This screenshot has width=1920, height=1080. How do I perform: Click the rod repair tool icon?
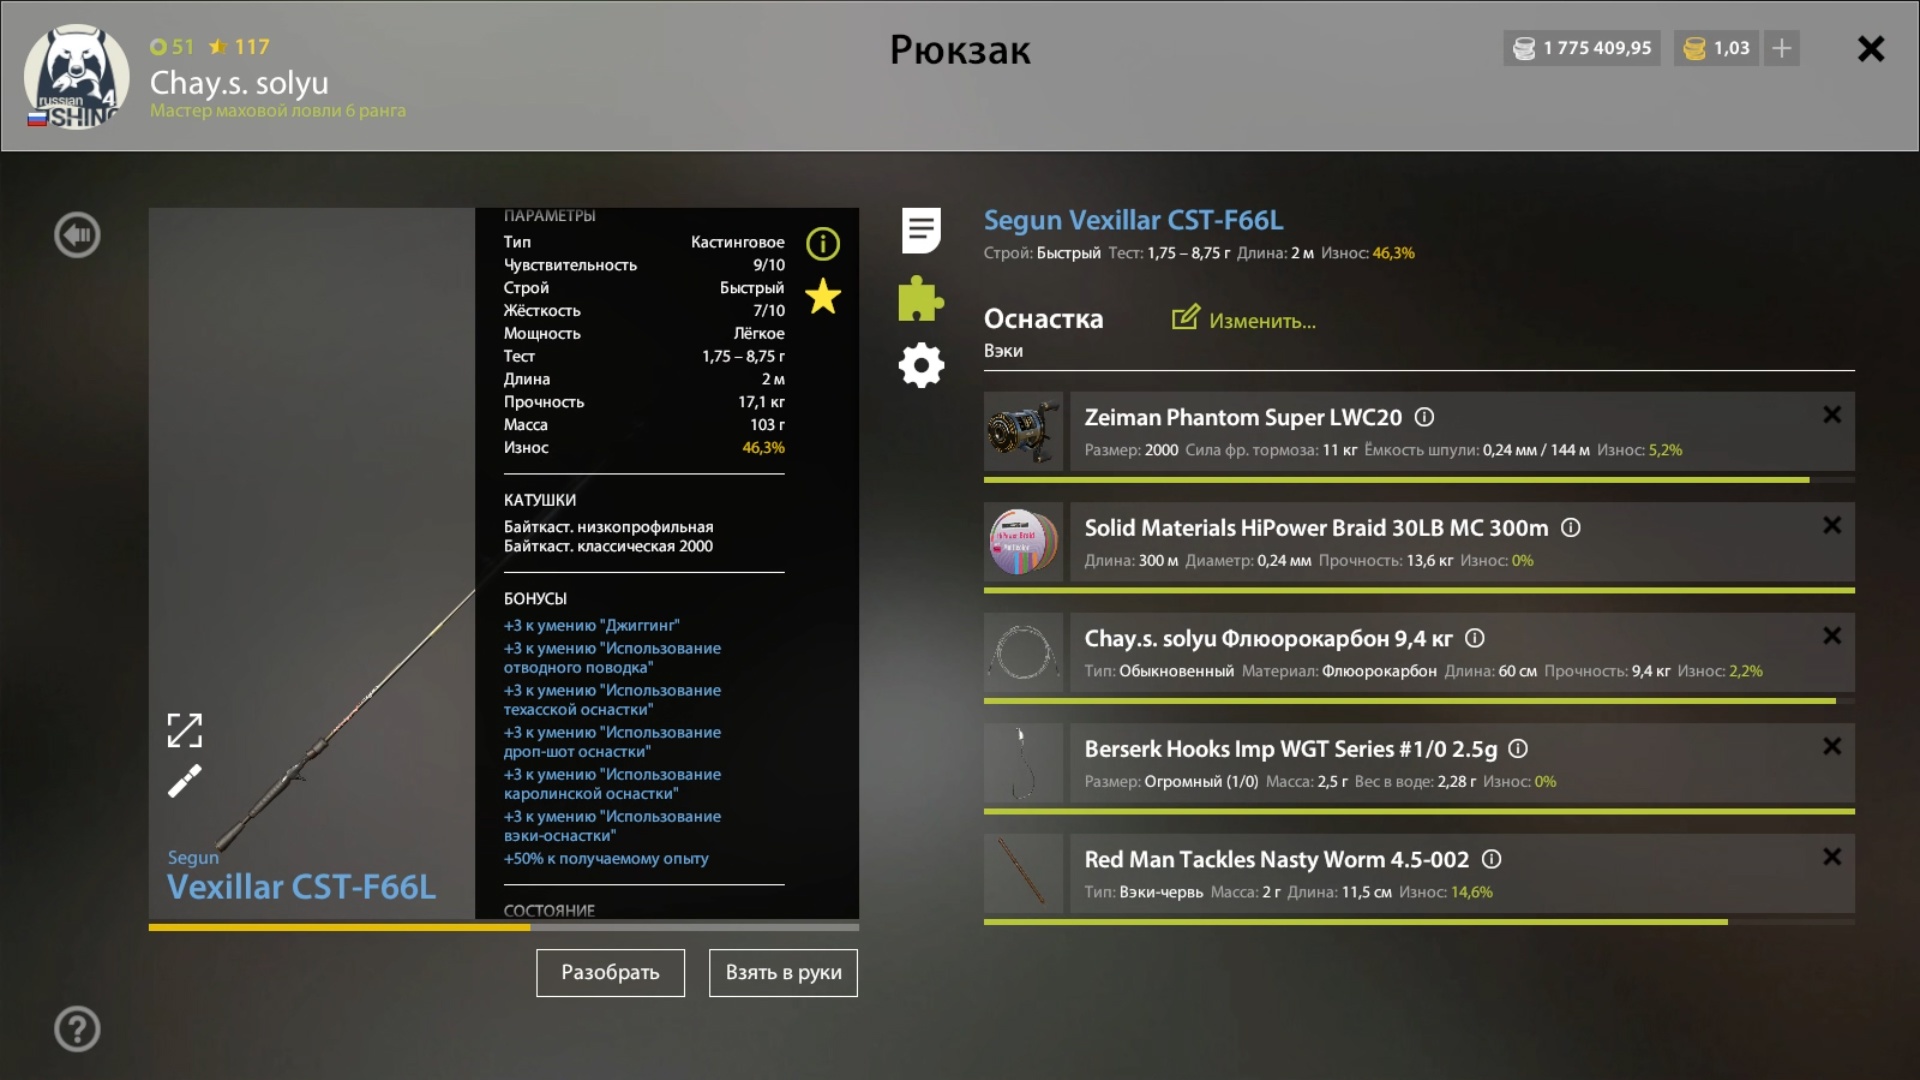pyautogui.click(x=185, y=781)
